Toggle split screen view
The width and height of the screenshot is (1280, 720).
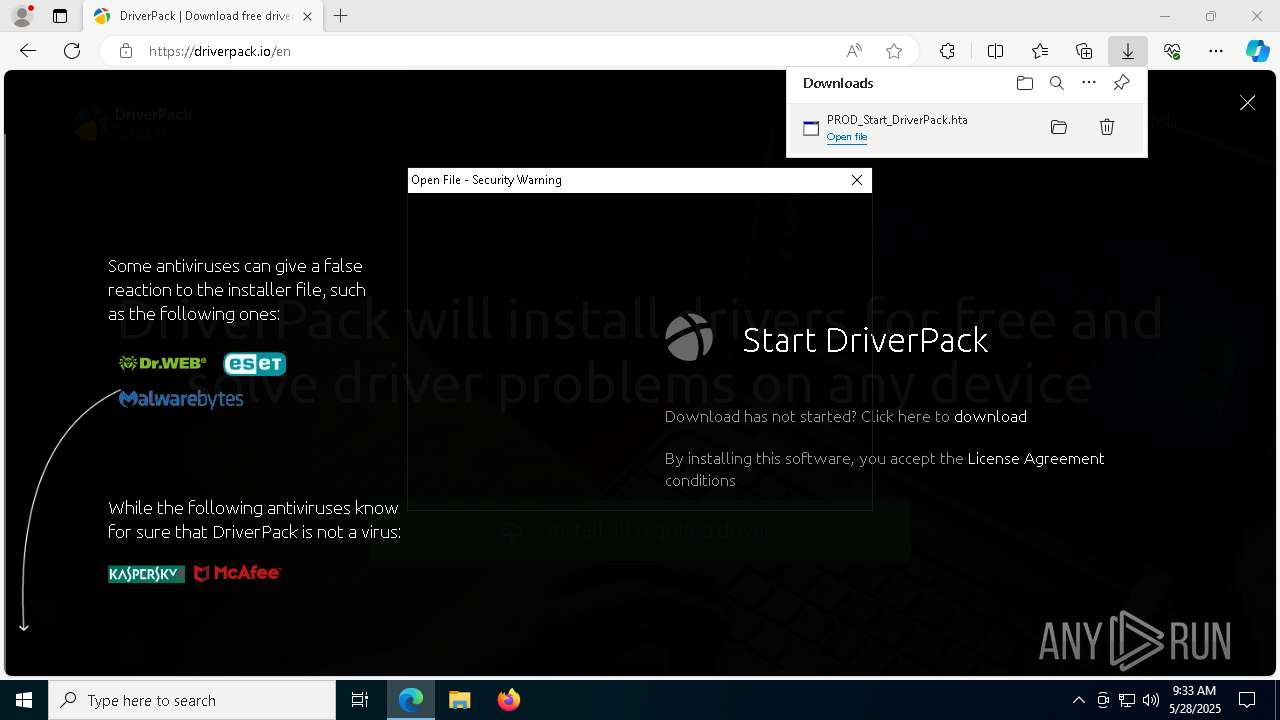click(995, 51)
